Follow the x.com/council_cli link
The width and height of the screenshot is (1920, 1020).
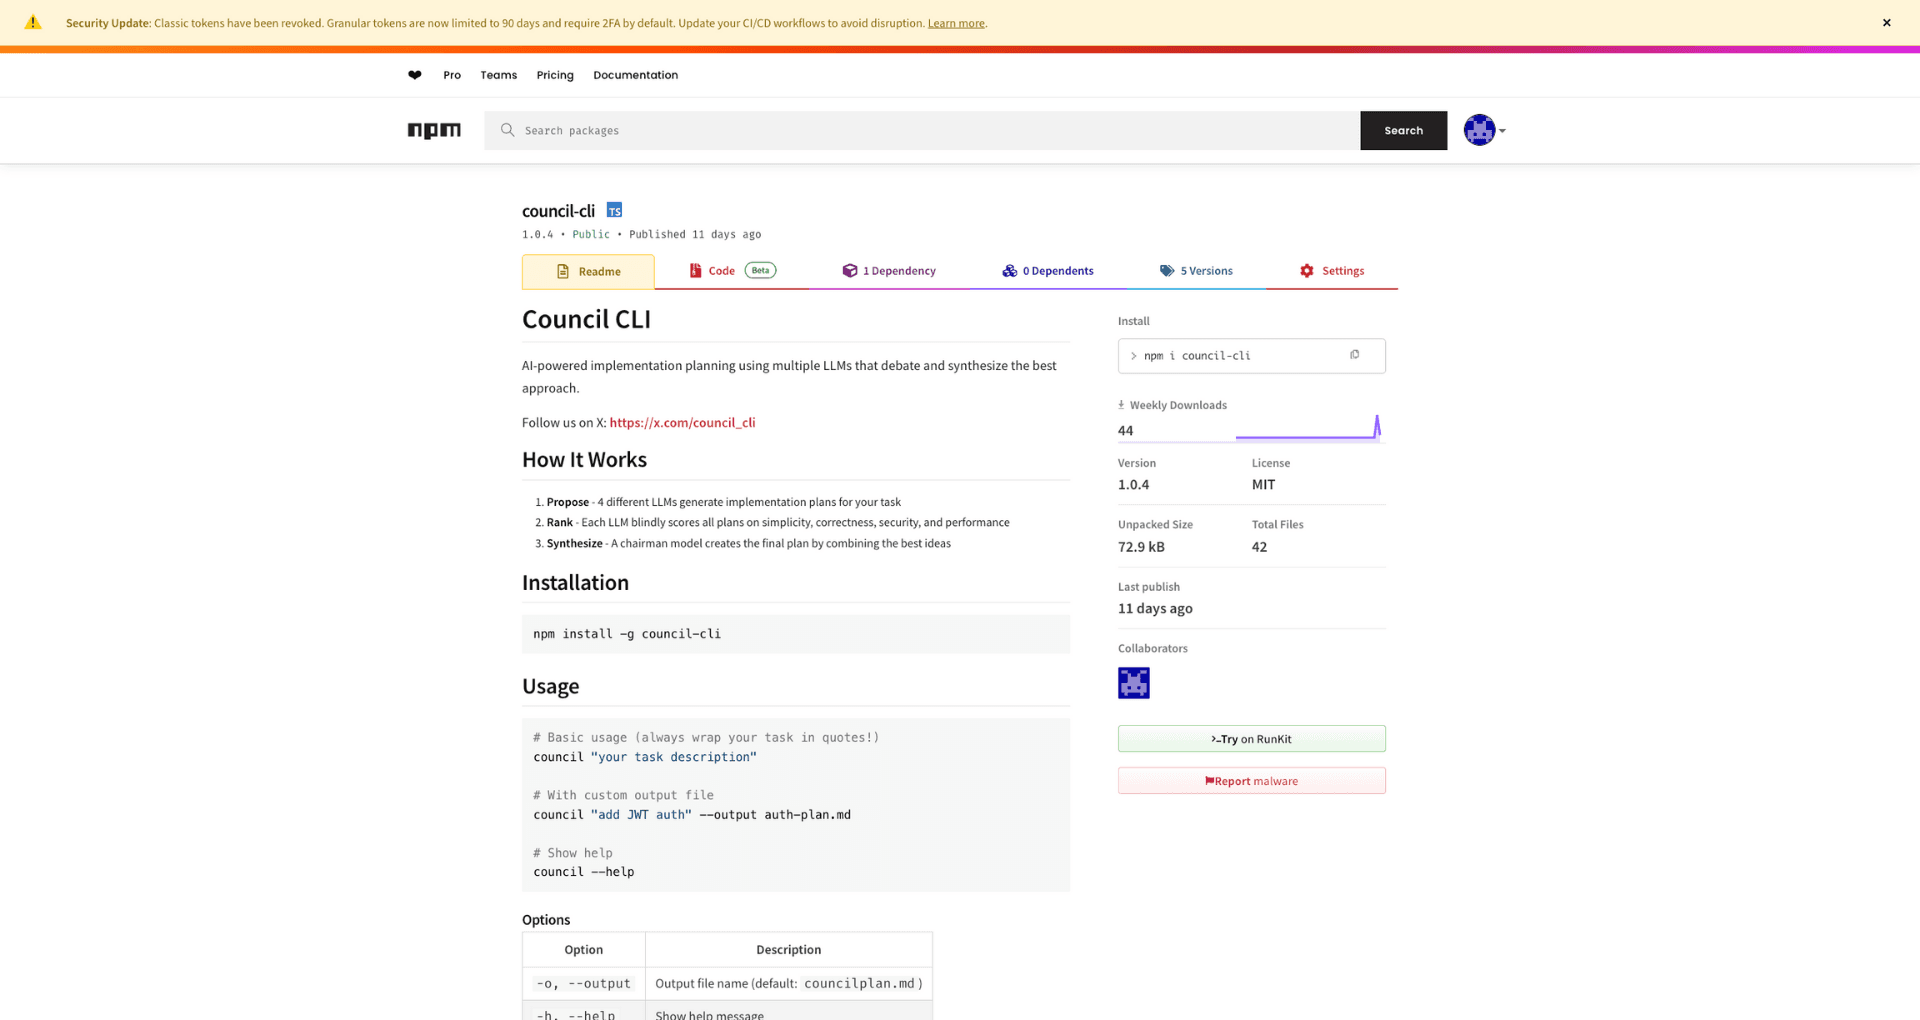pyautogui.click(x=682, y=422)
